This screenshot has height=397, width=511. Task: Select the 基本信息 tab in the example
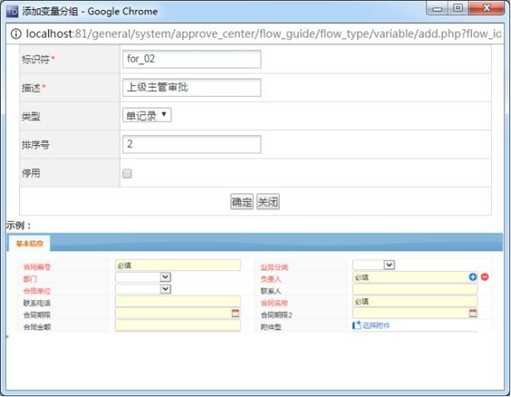[x=29, y=243]
